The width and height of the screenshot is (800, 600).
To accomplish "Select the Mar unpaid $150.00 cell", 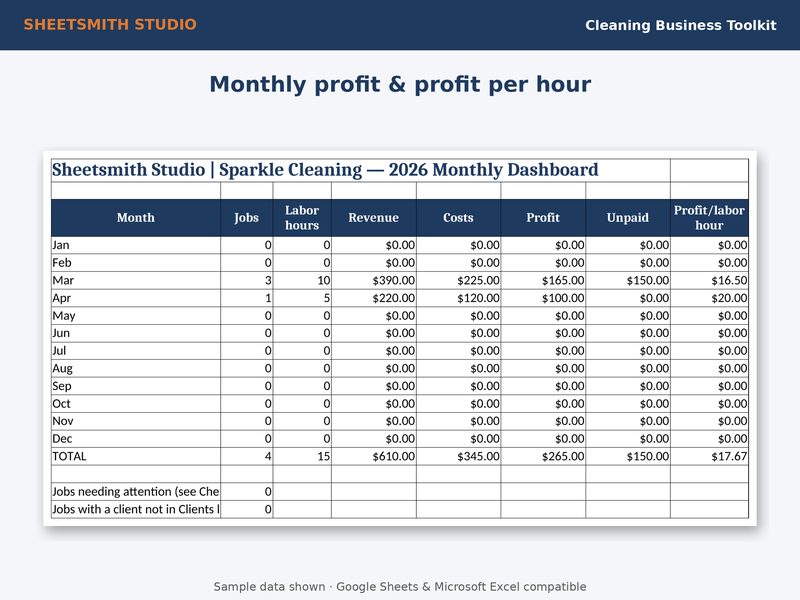I will [628, 280].
